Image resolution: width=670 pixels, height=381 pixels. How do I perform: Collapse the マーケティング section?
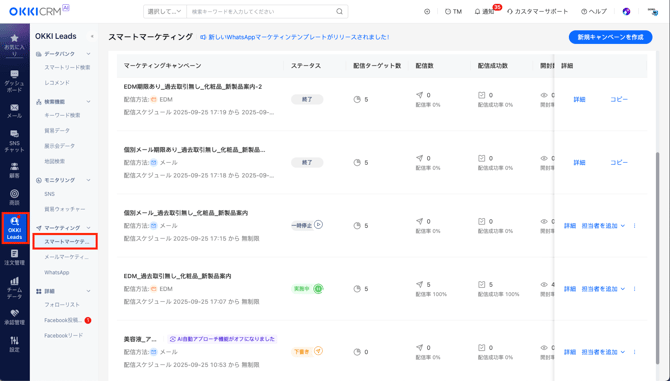click(x=88, y=228)
